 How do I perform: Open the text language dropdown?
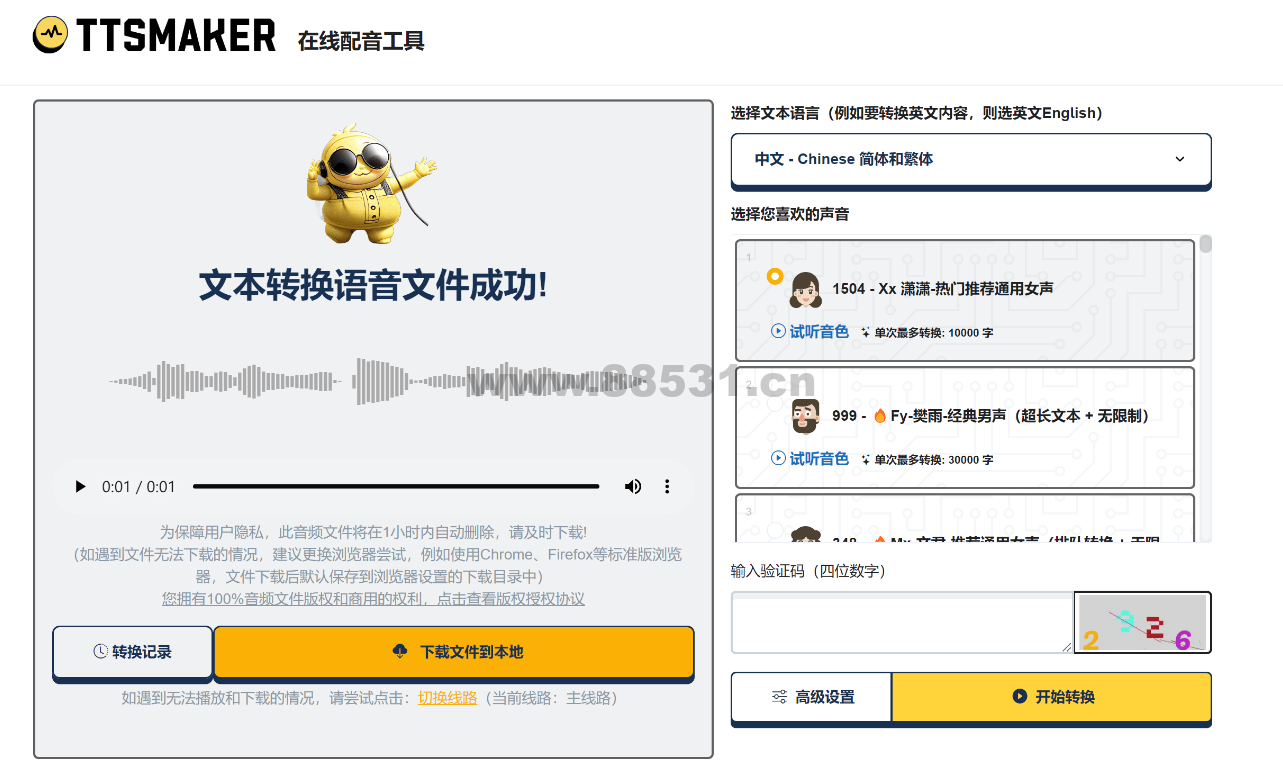pyautogui.click(x=971, y=159)
